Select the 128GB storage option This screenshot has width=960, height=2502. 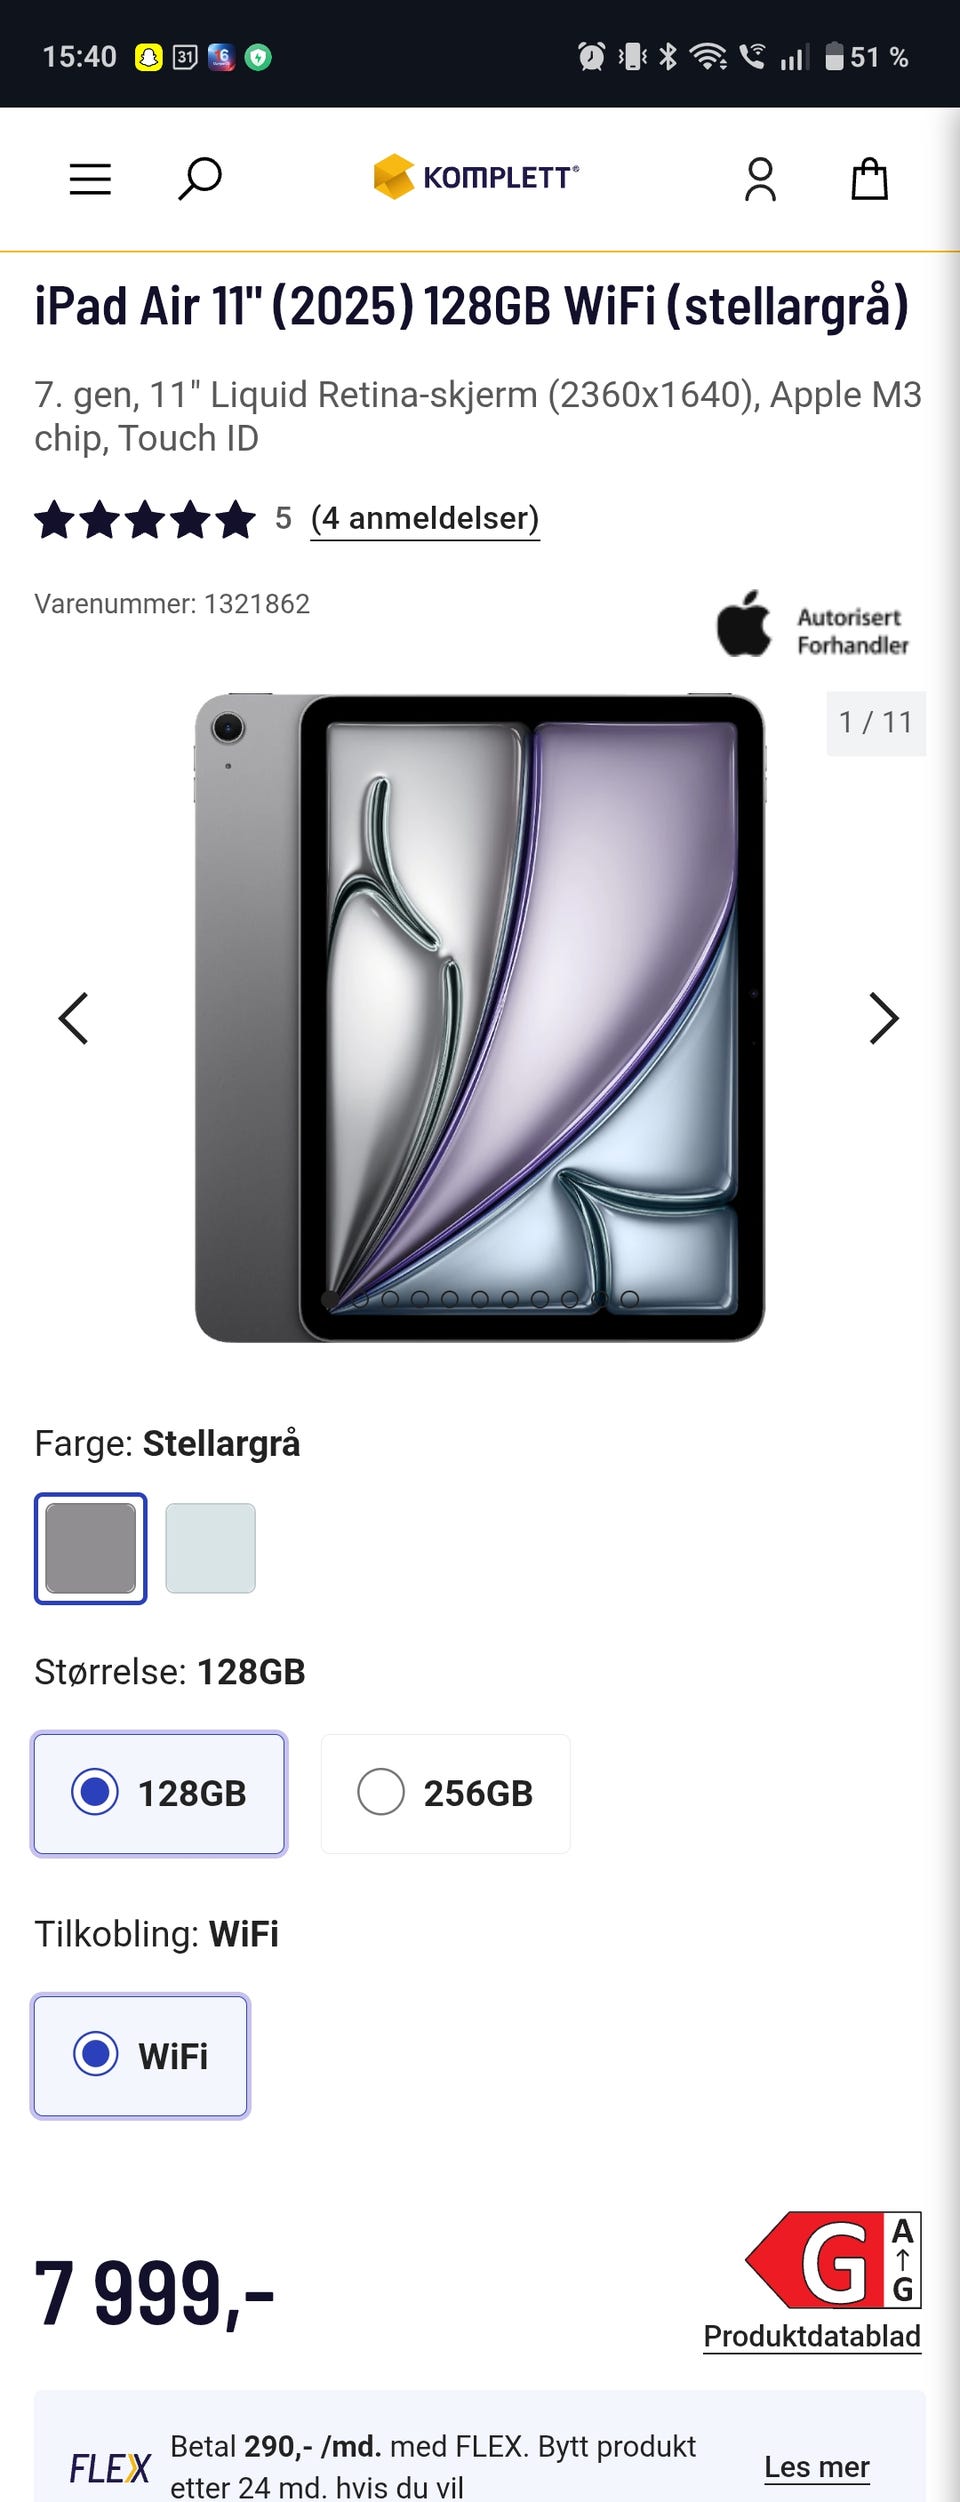(x=159, y=1793)
